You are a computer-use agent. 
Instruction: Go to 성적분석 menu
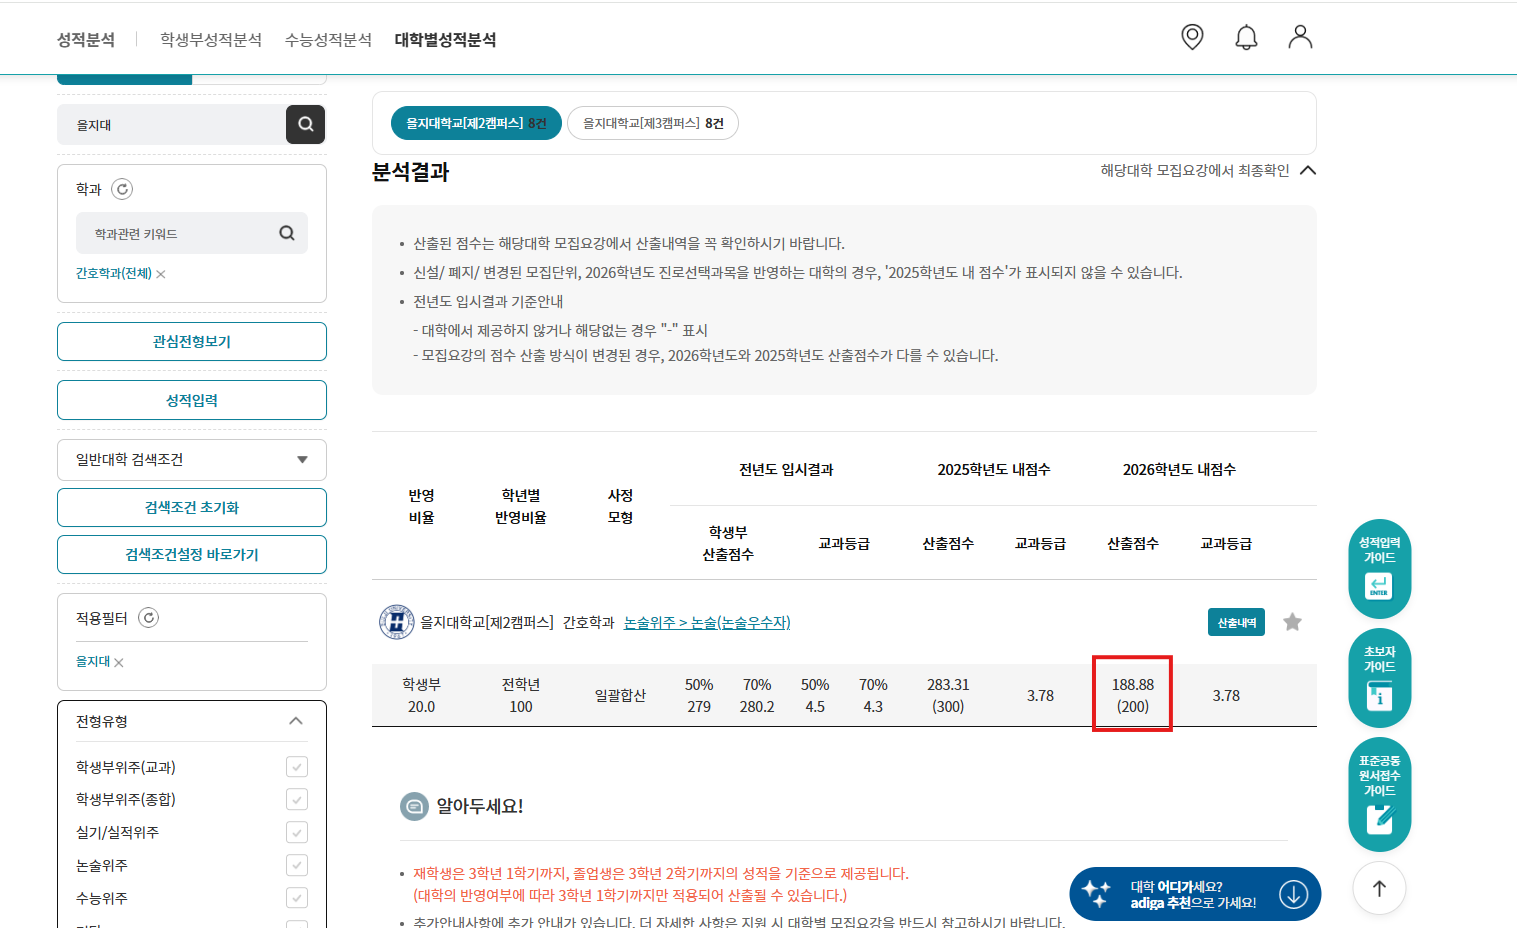[86, 39]
